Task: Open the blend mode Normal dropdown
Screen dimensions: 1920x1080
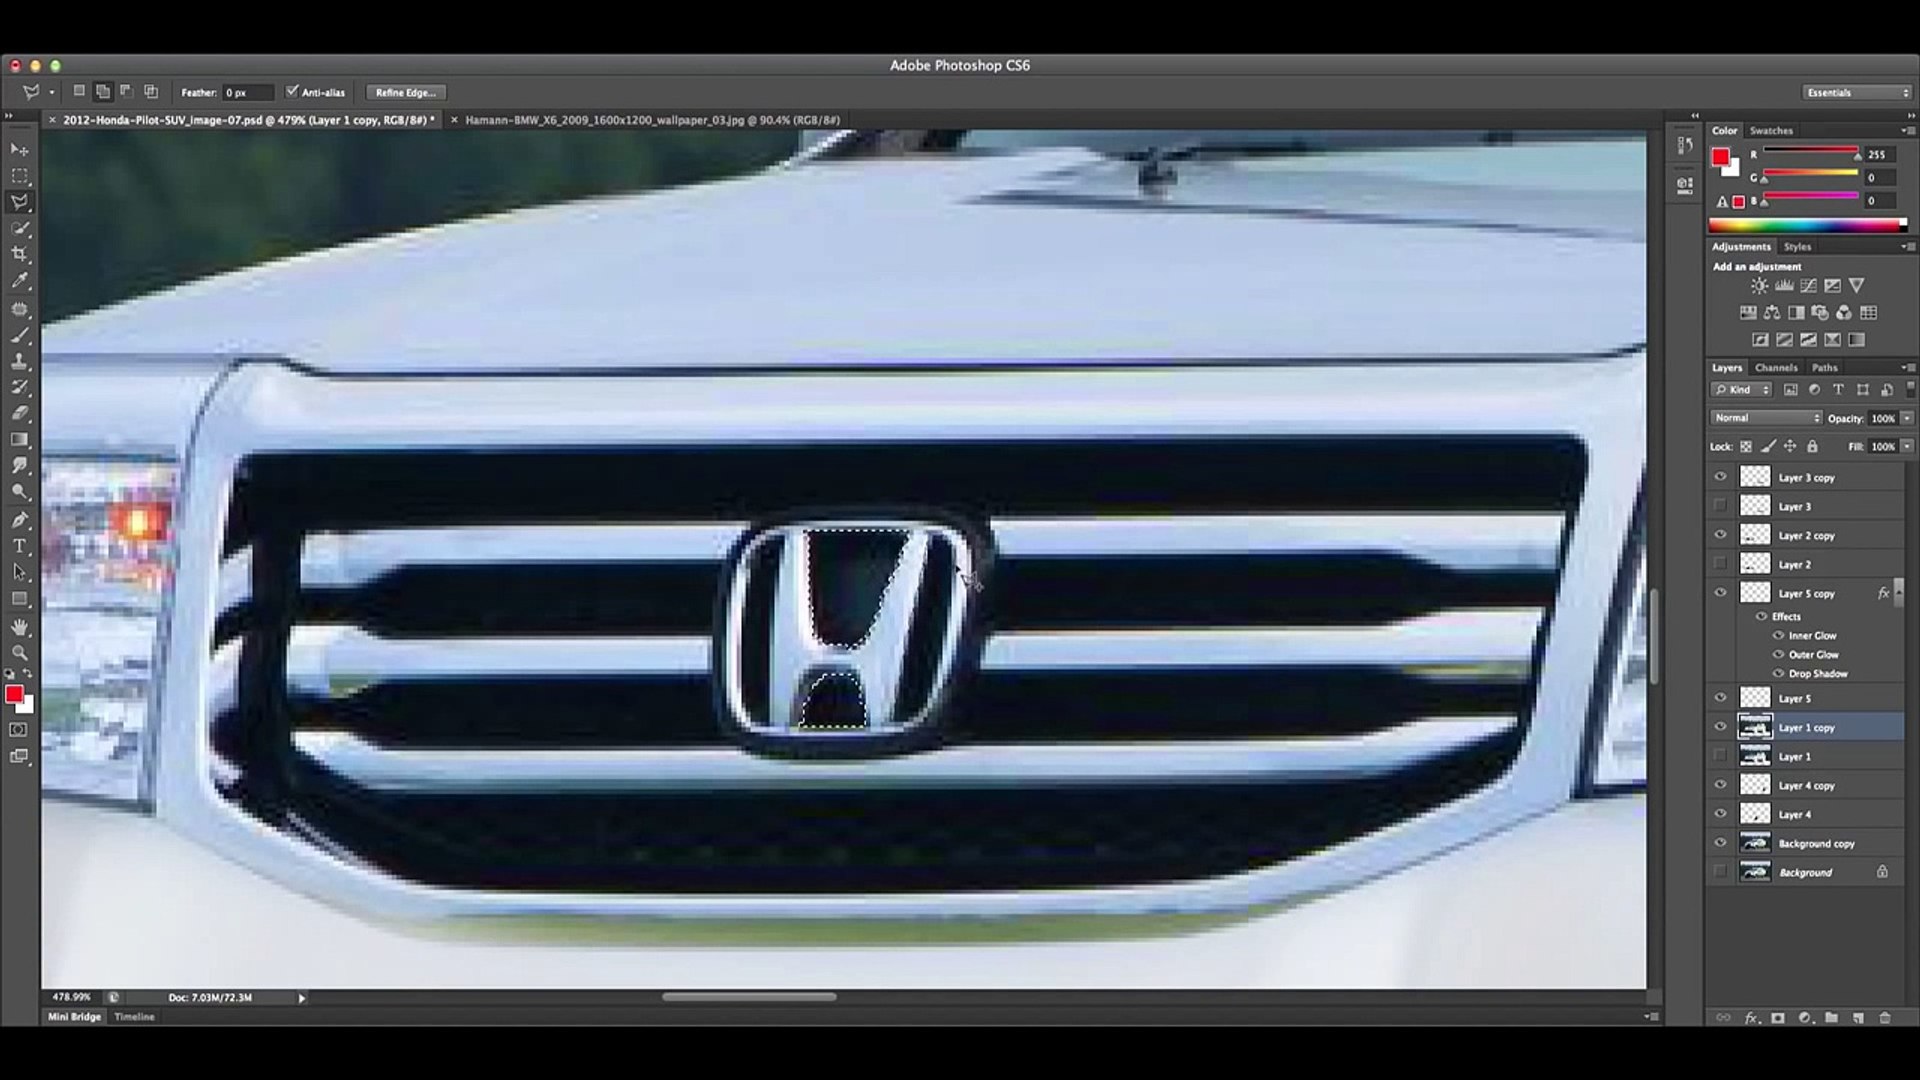Action: (1766, 418)
